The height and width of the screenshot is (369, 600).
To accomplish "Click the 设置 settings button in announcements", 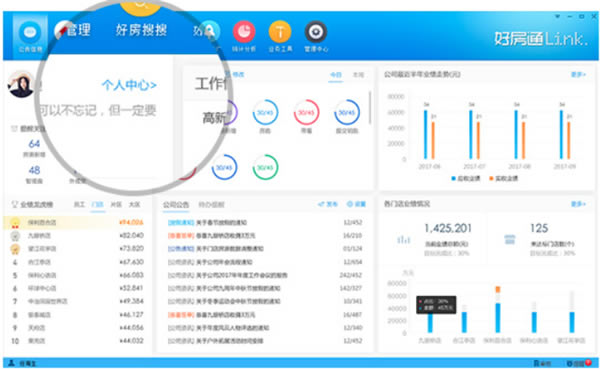I will [356, 204].
